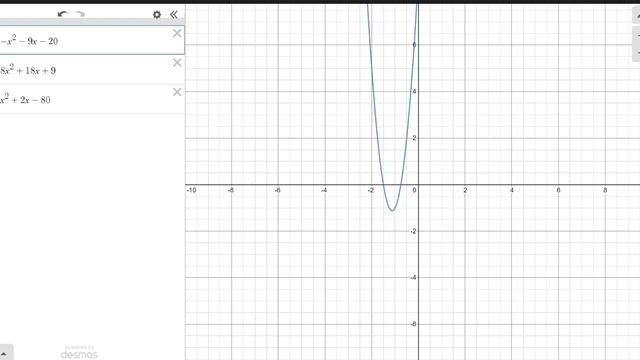
Task: Undo the last action with the undo arrow
Action: point(62,14)
